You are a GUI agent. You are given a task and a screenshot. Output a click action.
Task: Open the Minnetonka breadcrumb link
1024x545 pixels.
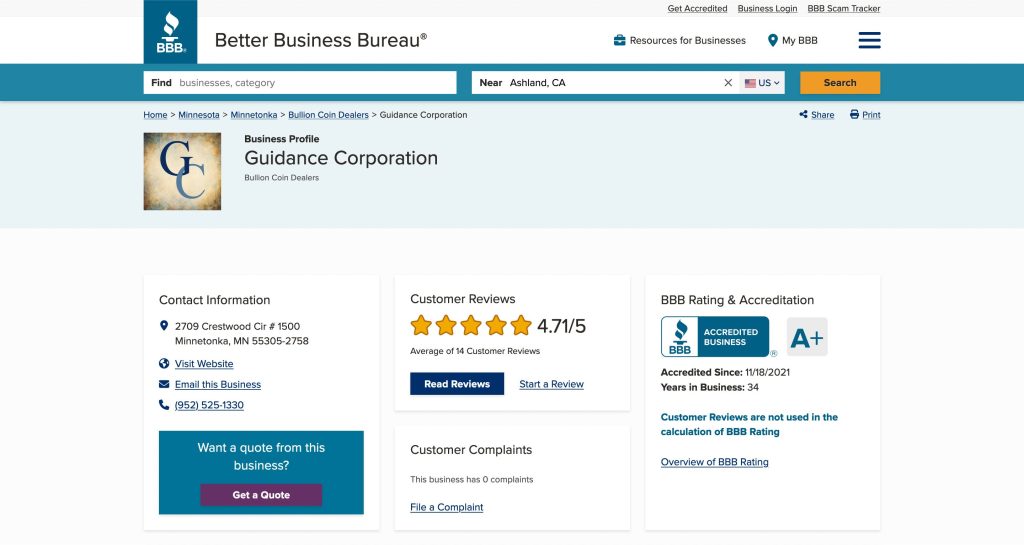click(254, 115)
